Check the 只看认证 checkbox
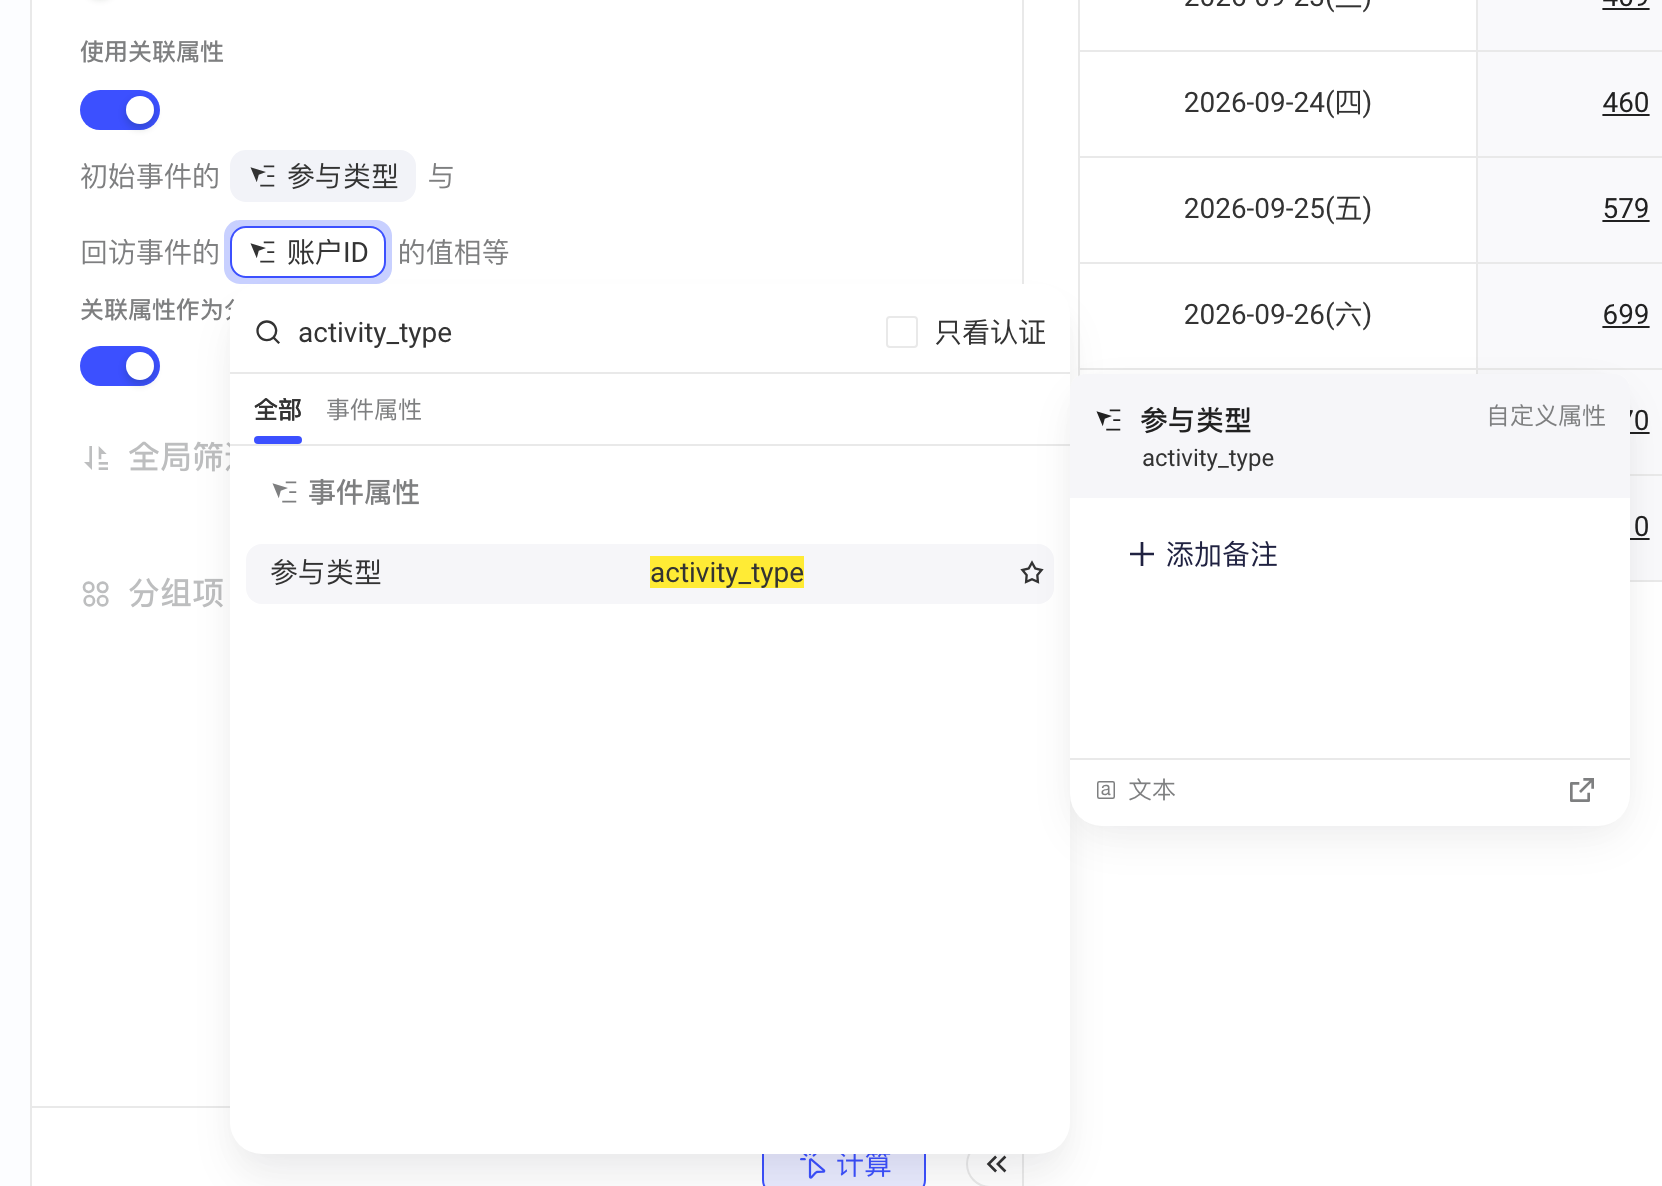Image resolution: width=1662 pixels, height=1186 pixels. coord(902,332)
